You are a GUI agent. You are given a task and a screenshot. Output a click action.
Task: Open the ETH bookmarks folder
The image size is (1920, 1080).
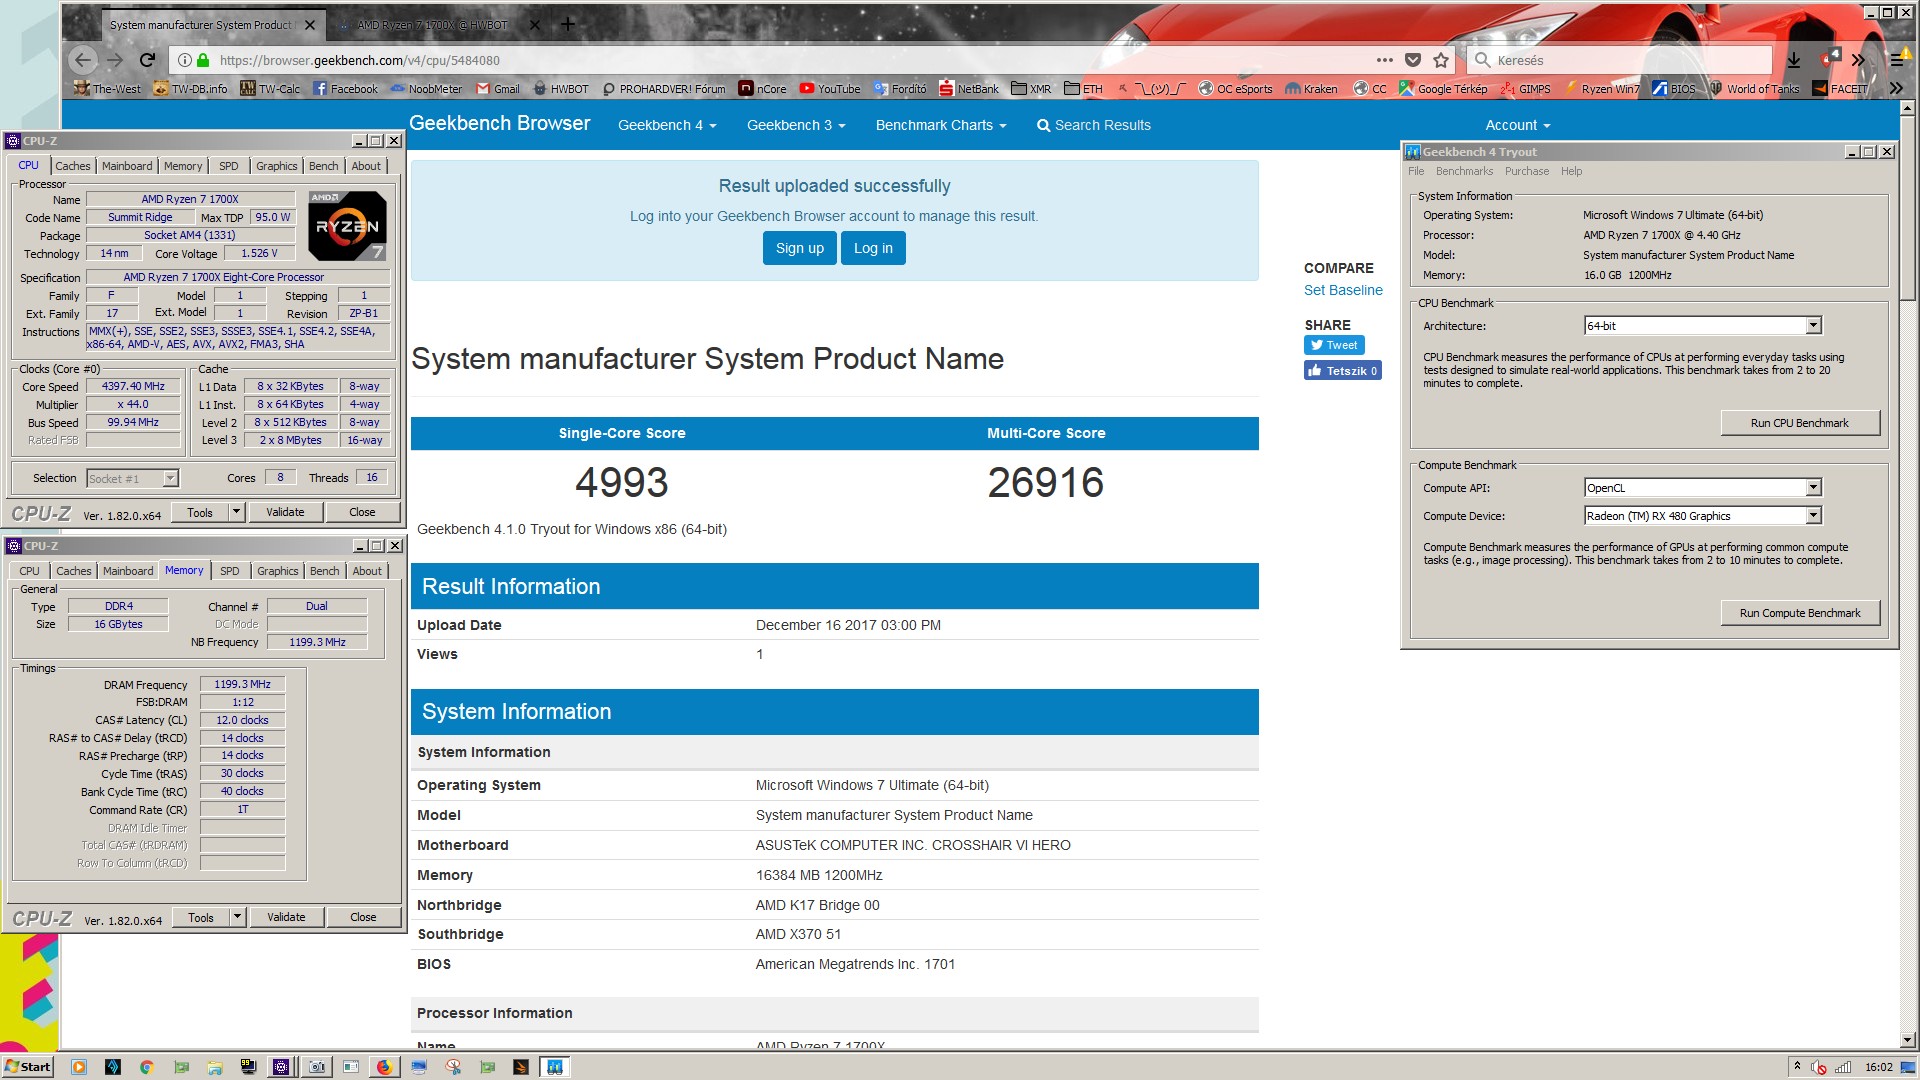click(x=1083, y=89)
